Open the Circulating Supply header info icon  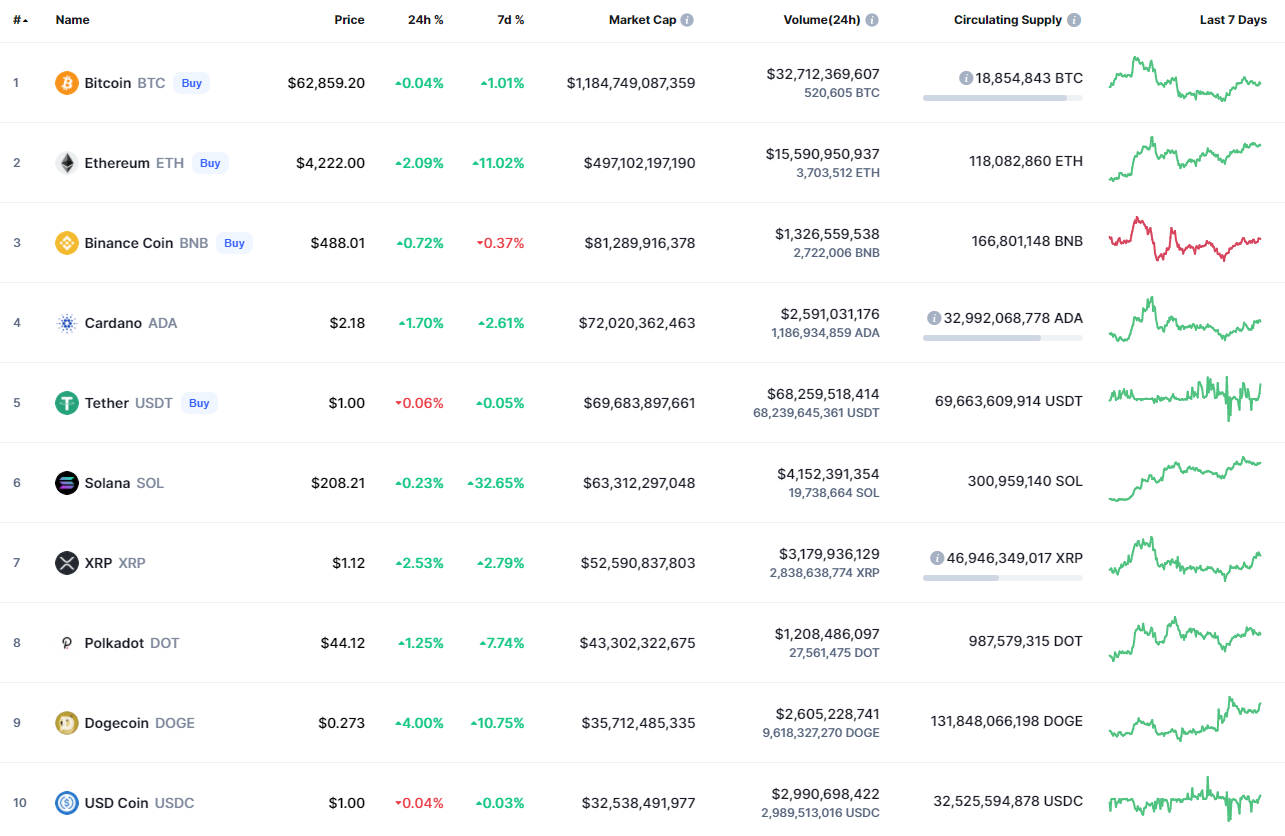pyautogui.click(x=1074, y=20)
